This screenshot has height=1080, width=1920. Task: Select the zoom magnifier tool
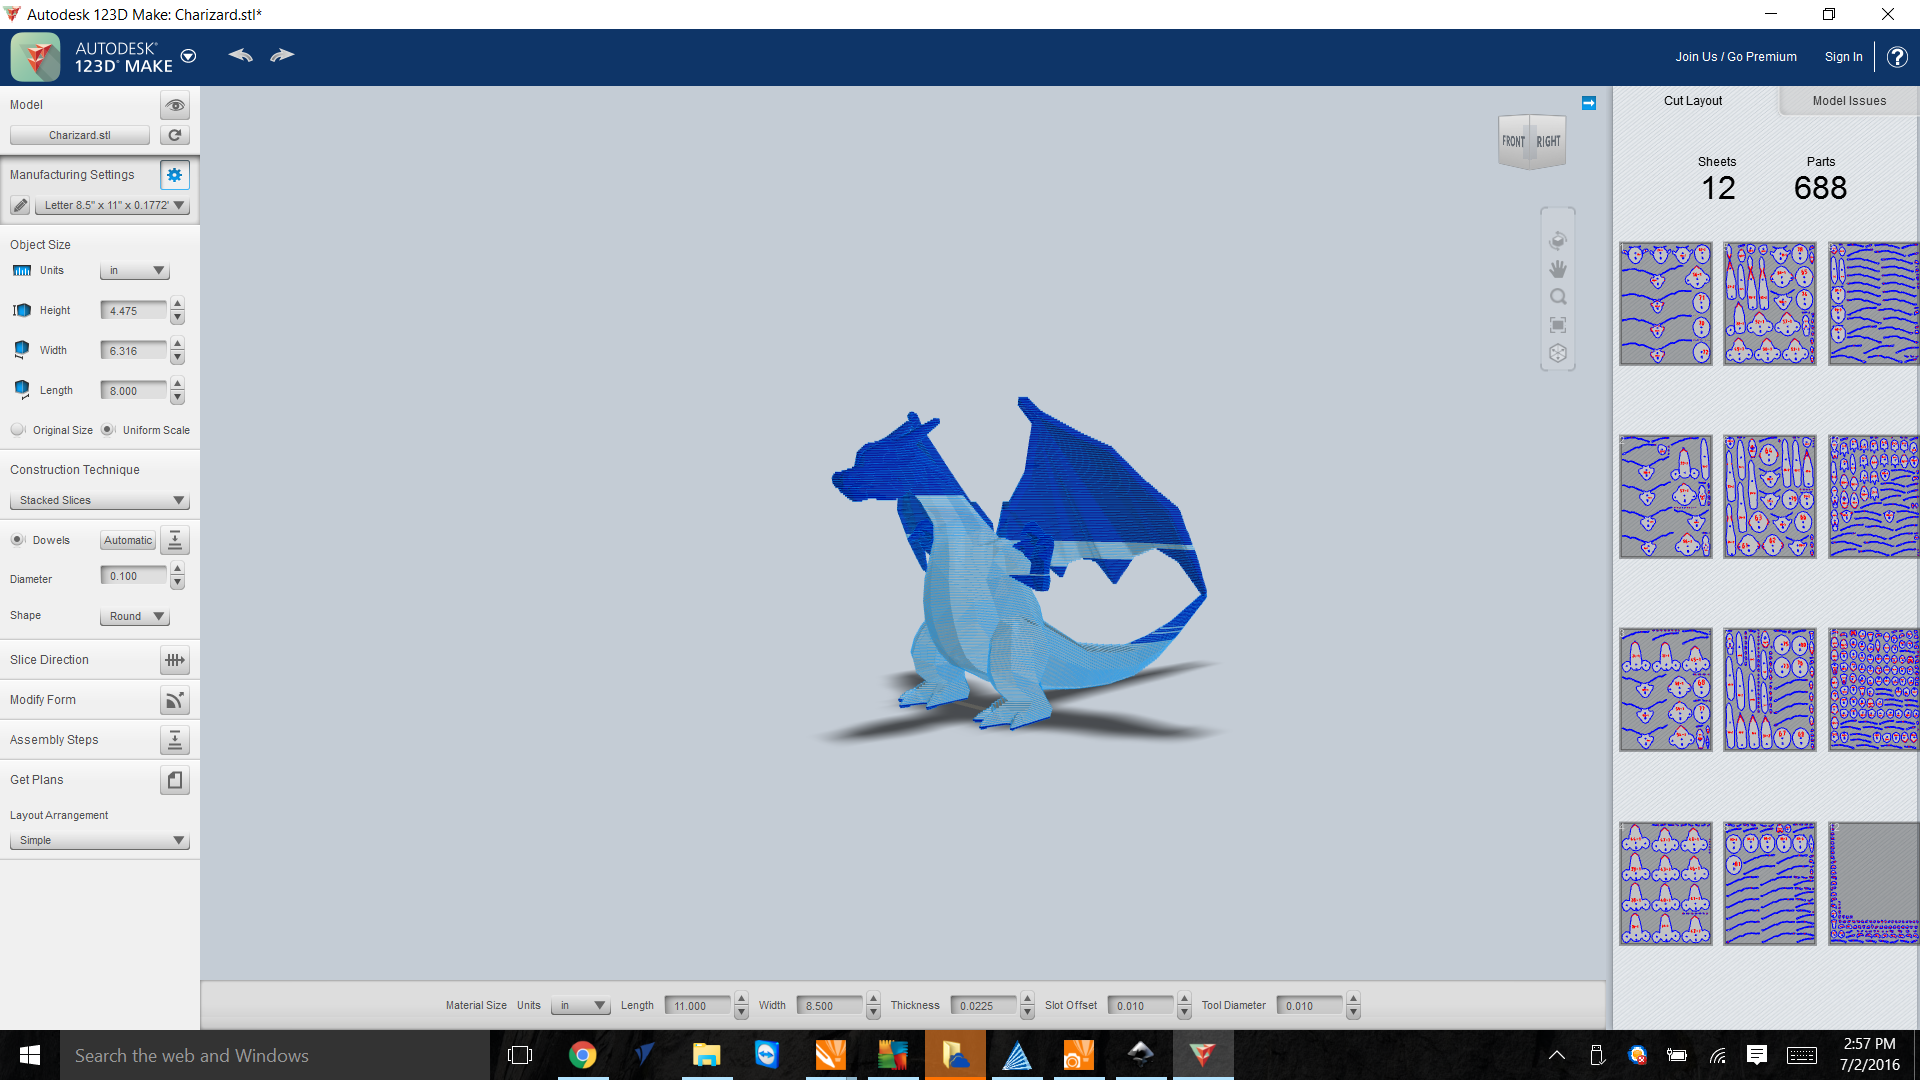pyautogui.click(x=1558, y=297)
